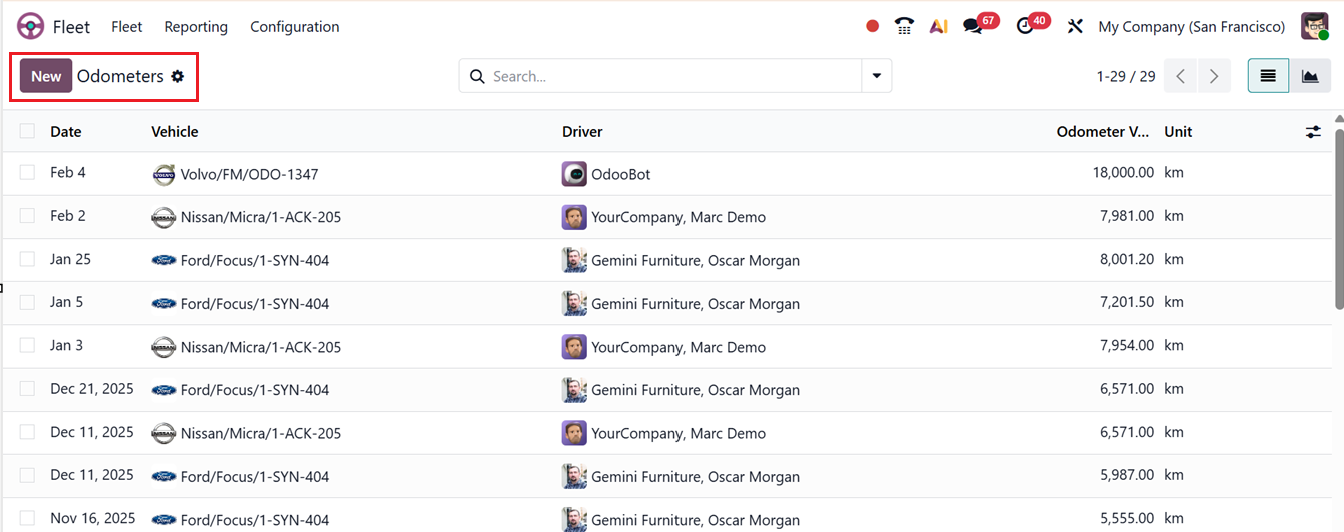This screenshot has width=1344, height=532.
Task: Open the conversations messages icon
Action: tap(972, 27)
